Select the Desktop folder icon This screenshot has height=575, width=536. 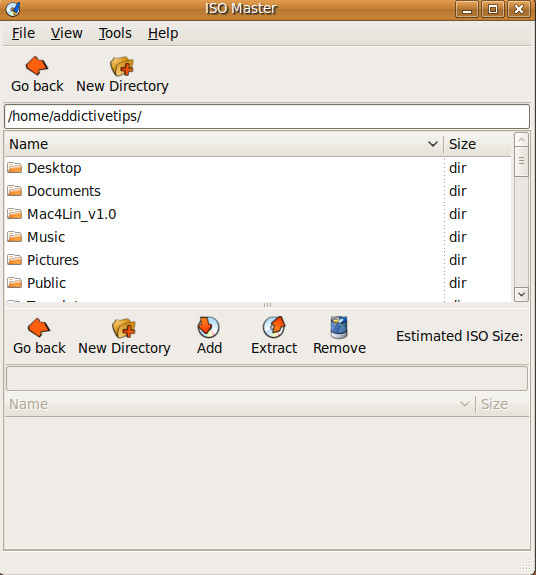pos(15,168)
